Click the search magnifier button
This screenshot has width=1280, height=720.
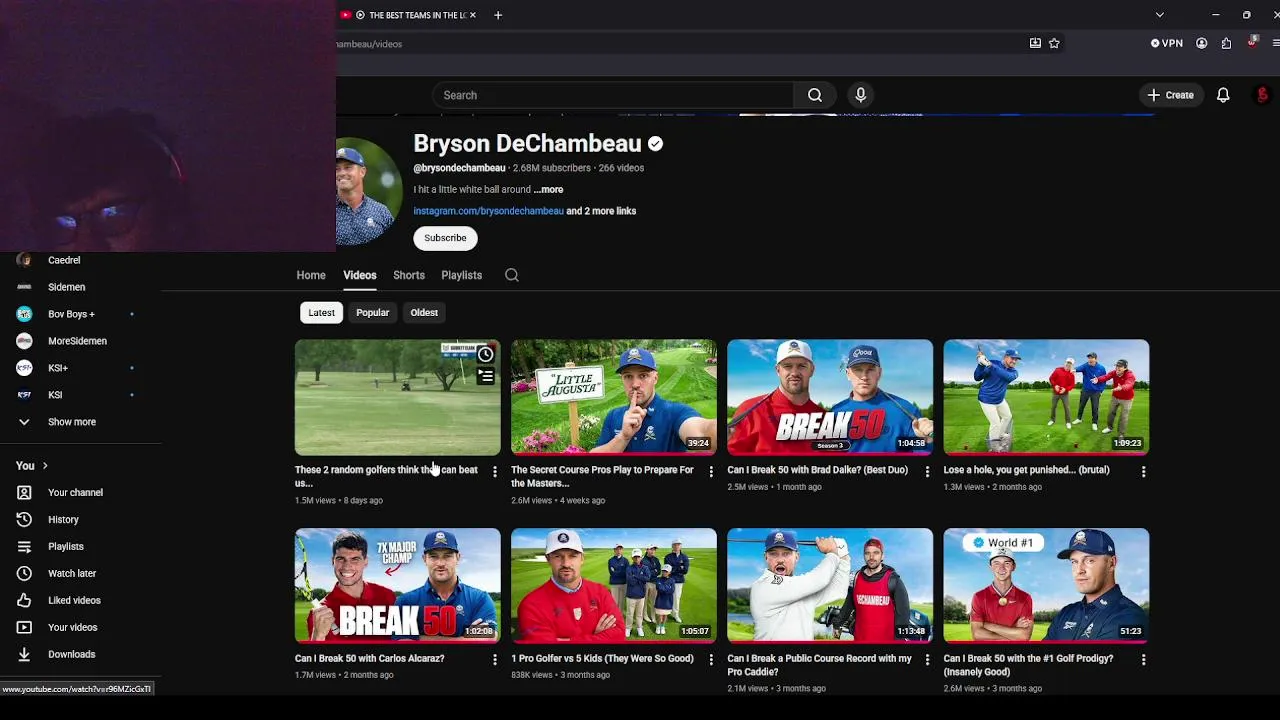815,95
